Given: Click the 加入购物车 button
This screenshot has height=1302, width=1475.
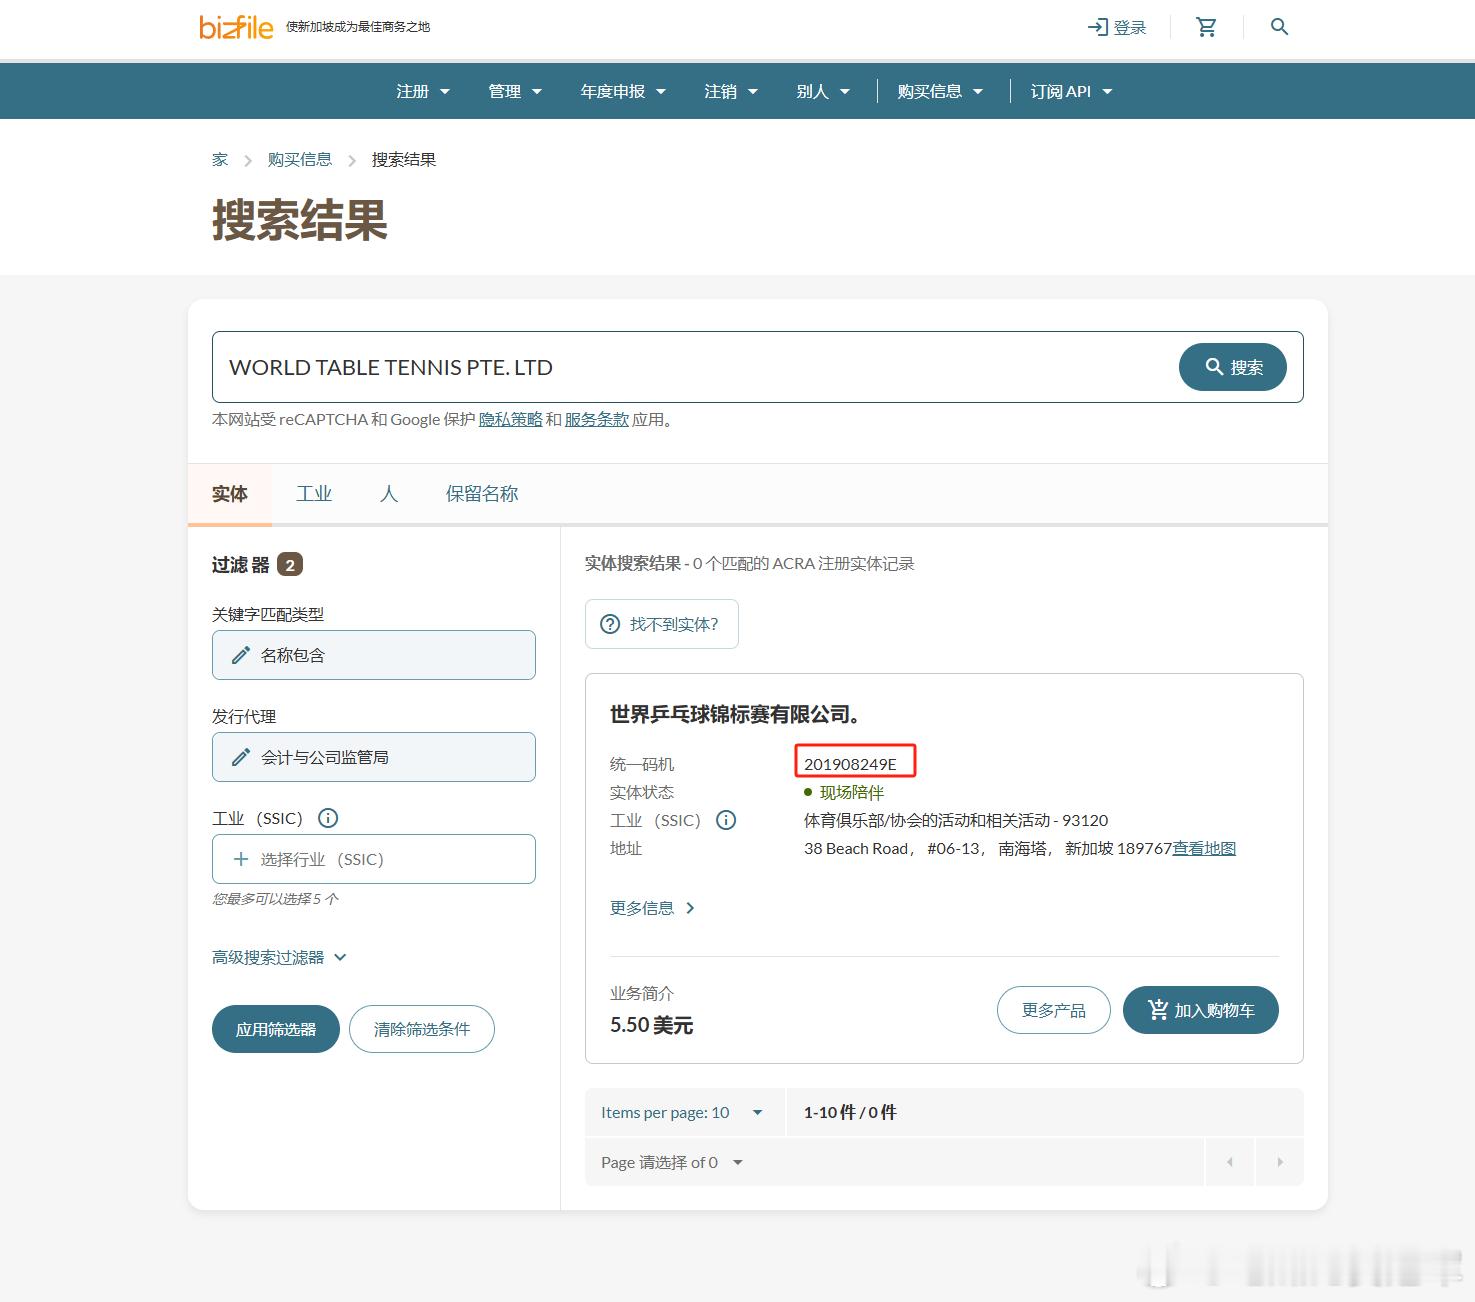Looking at the screenshot, I should (1201, 1010).
